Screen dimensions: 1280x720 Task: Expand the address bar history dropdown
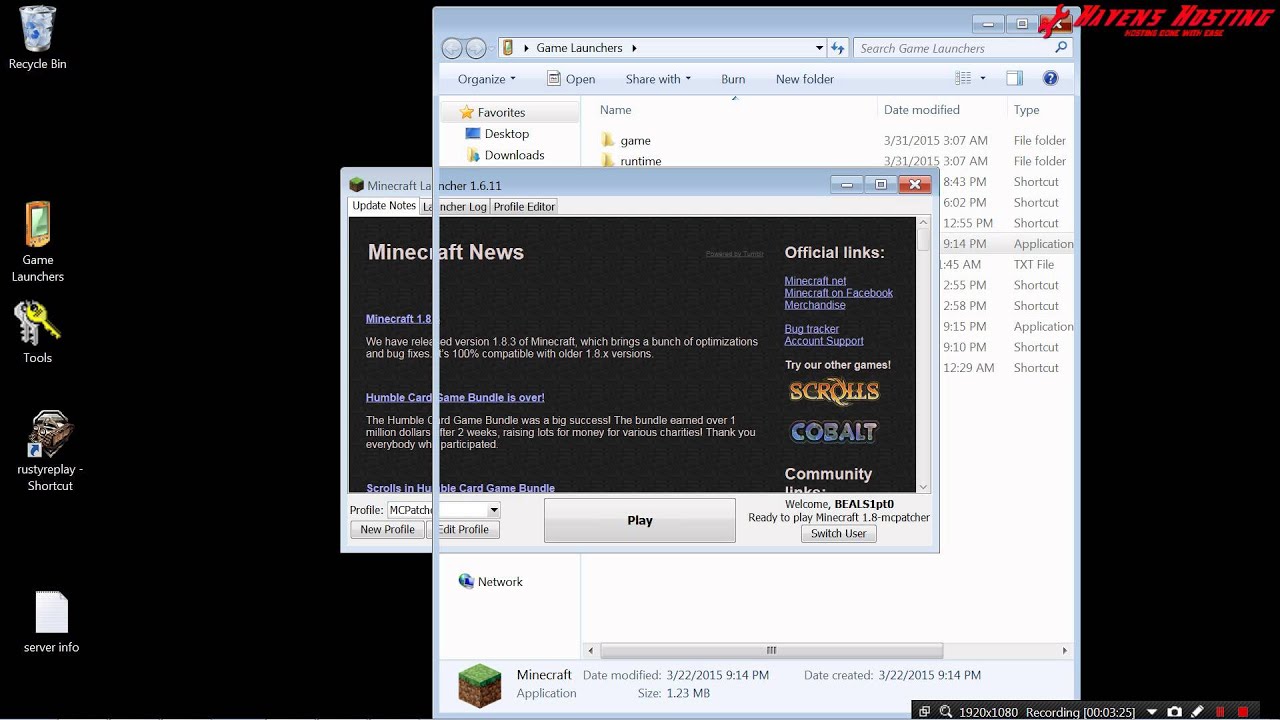point(819,48)
